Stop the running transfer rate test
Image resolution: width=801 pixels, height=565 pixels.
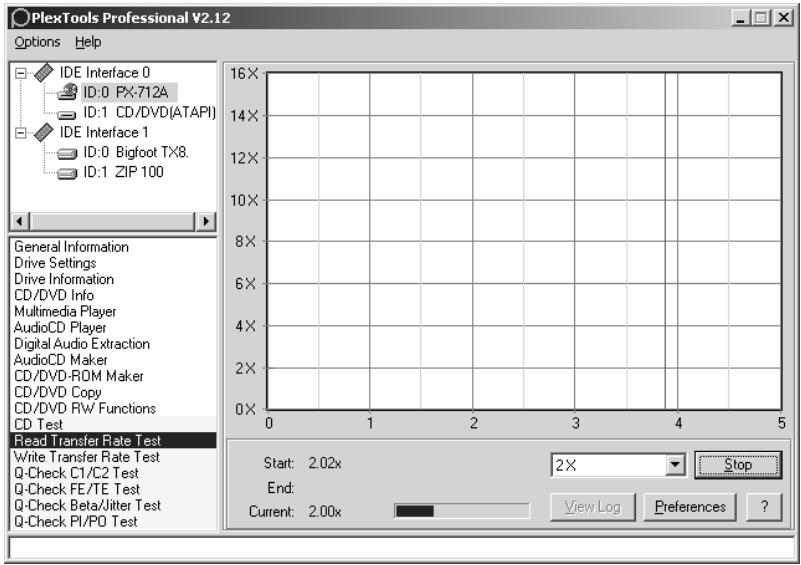(x=738, y=465)
